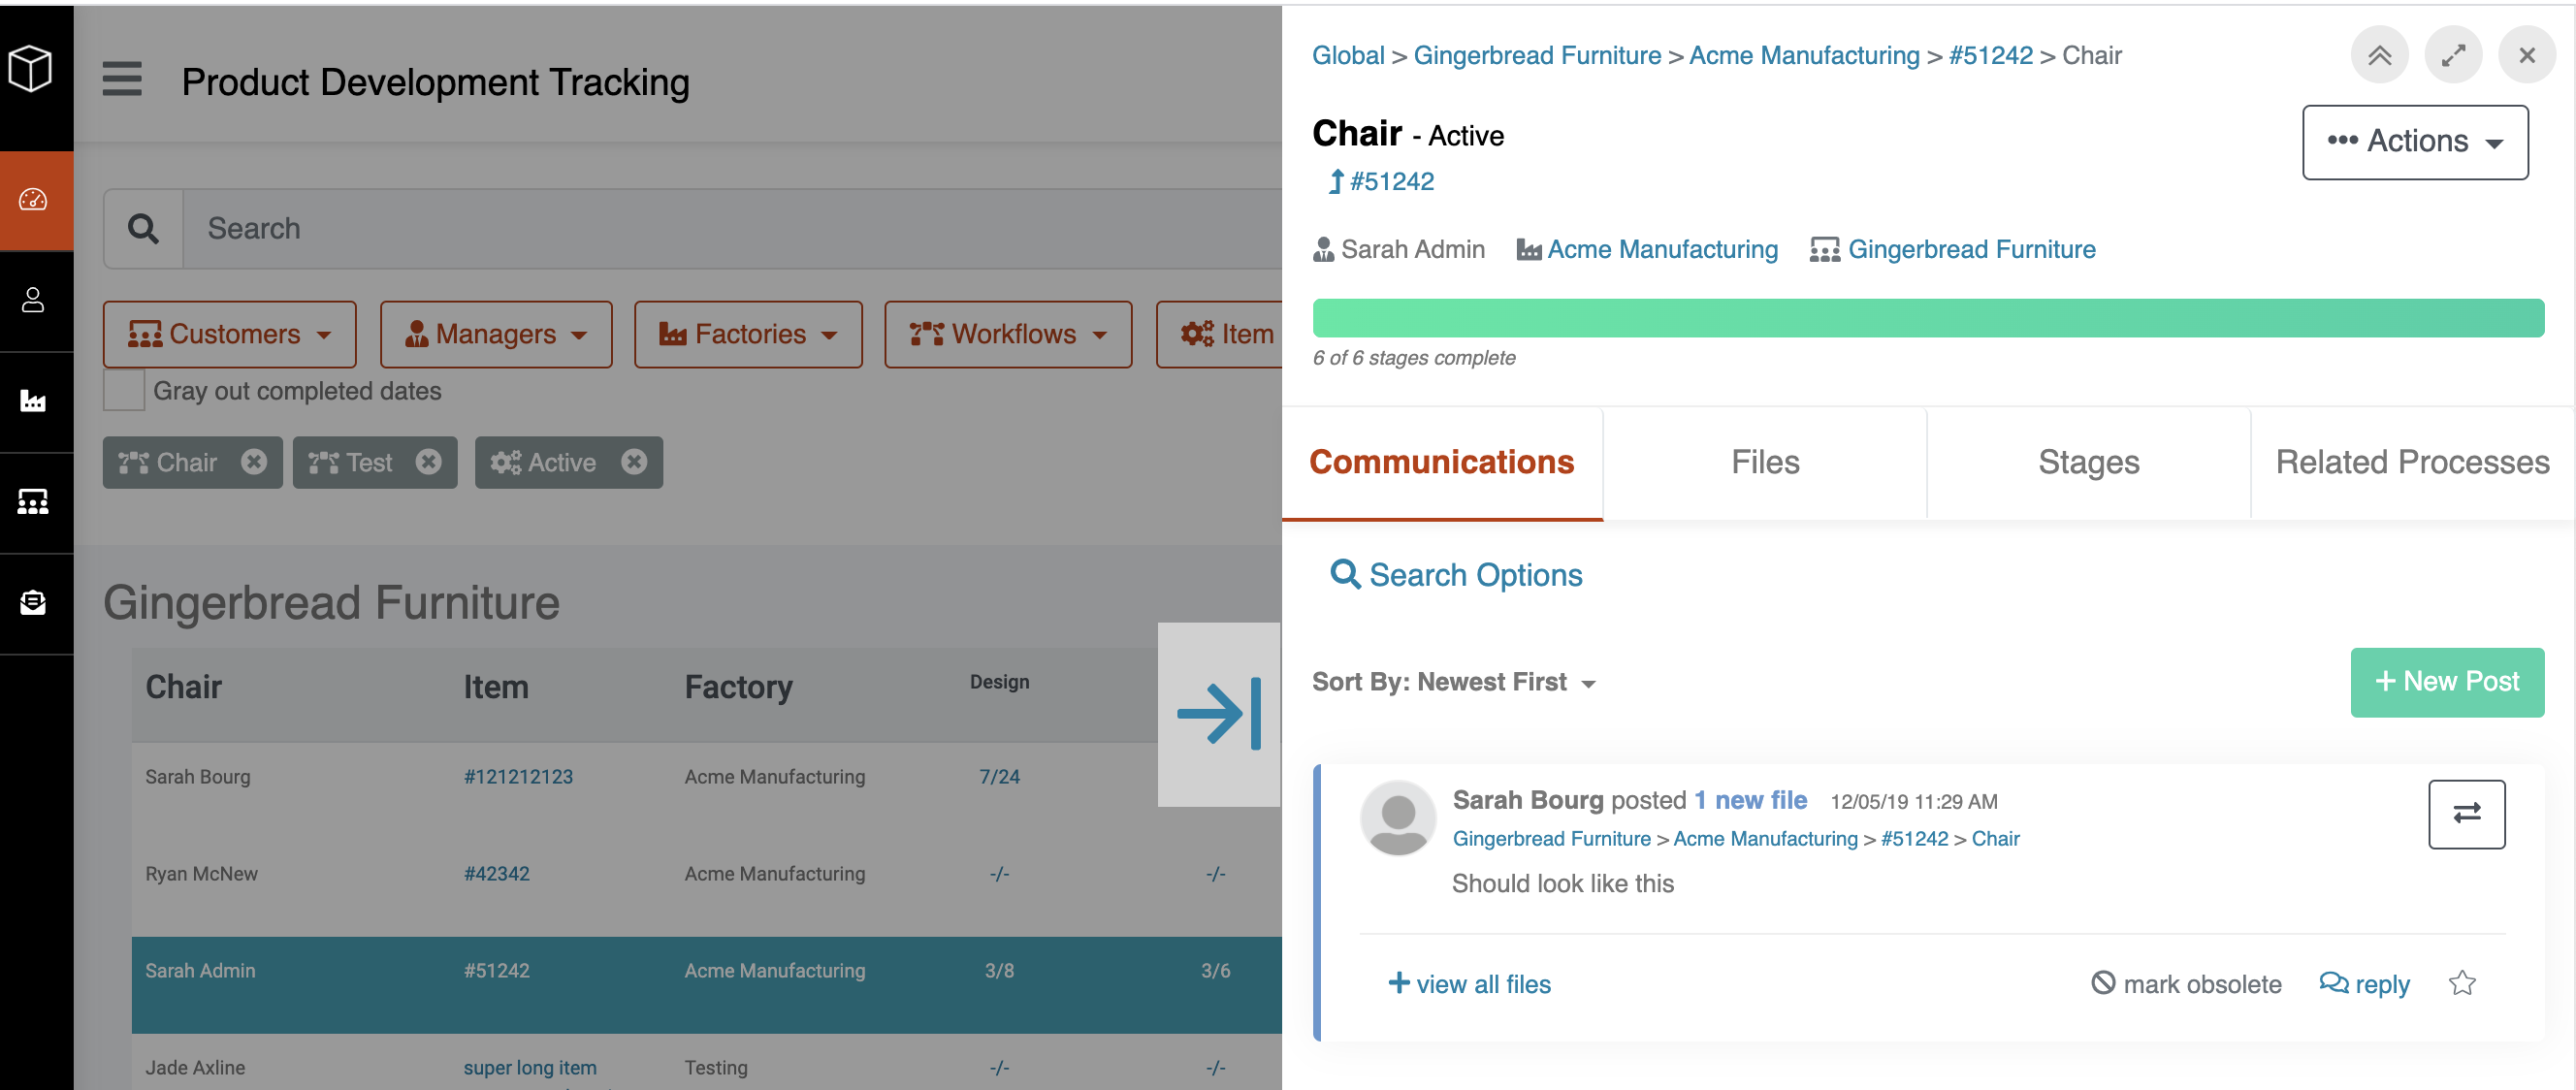Open the customers group sidebar icon

(33, 502)
